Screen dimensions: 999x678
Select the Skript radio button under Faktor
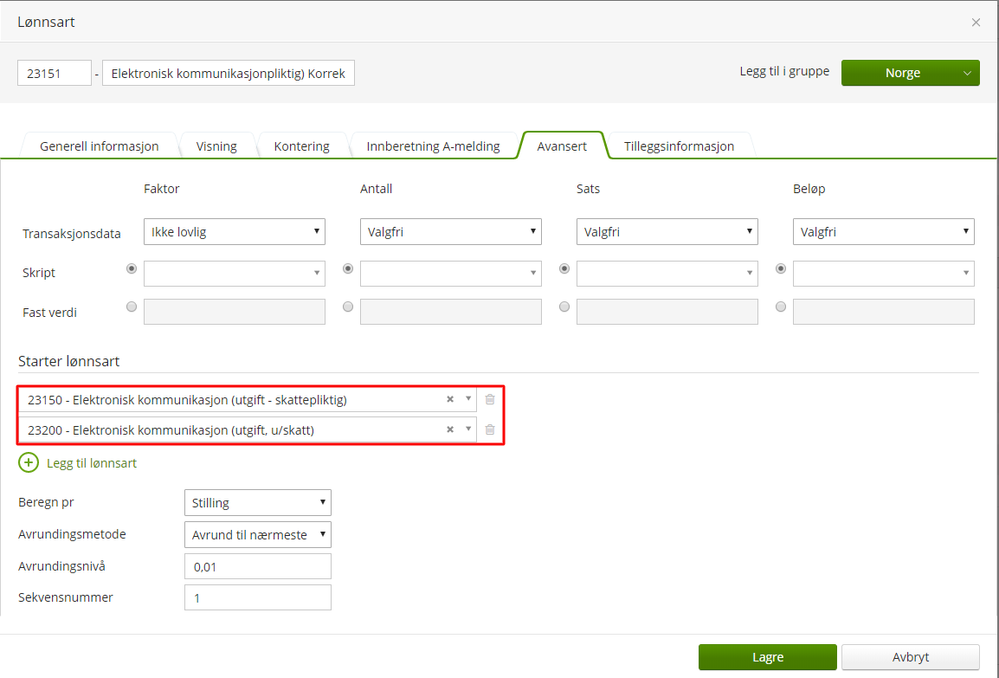(x=132, y=269)
